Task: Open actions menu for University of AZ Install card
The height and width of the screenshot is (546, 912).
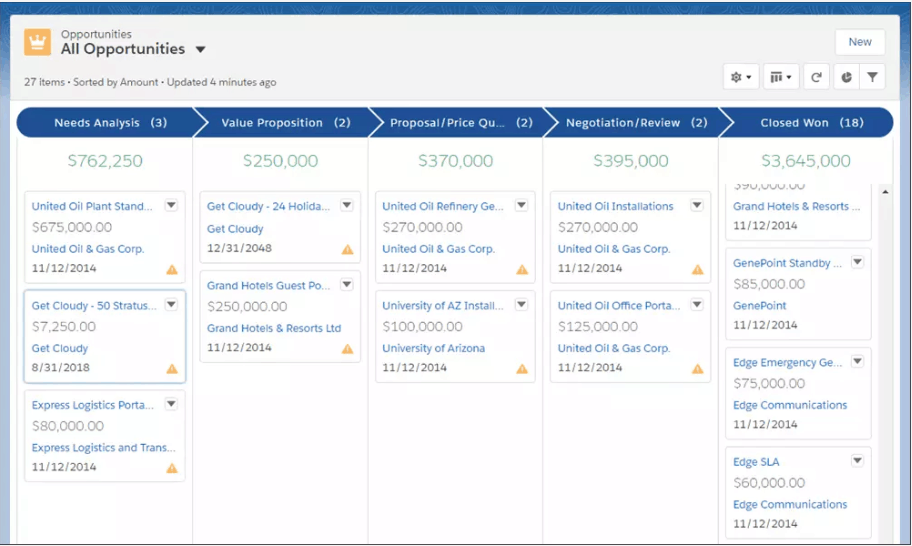Action: point(522,305)
